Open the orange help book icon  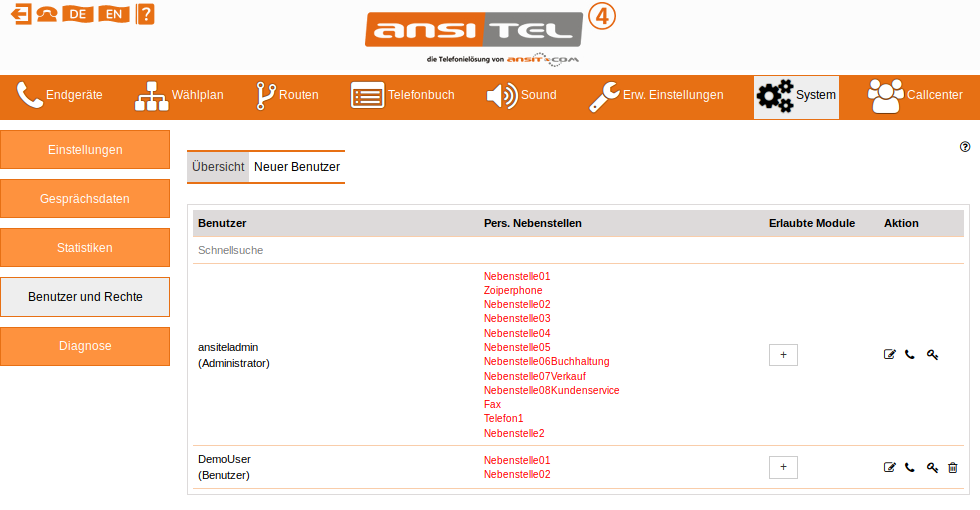click(x=145, y=14)
